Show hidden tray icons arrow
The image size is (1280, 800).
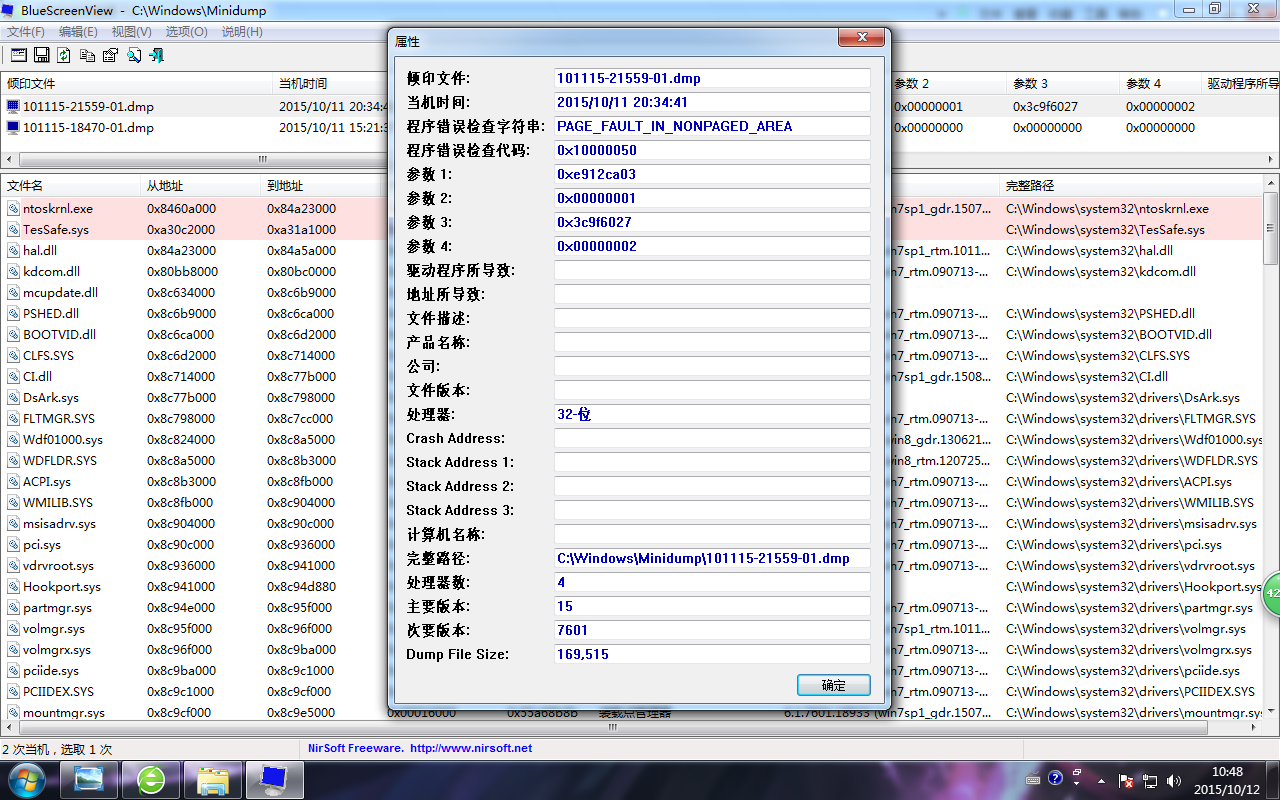click(x=1100, y=780)
